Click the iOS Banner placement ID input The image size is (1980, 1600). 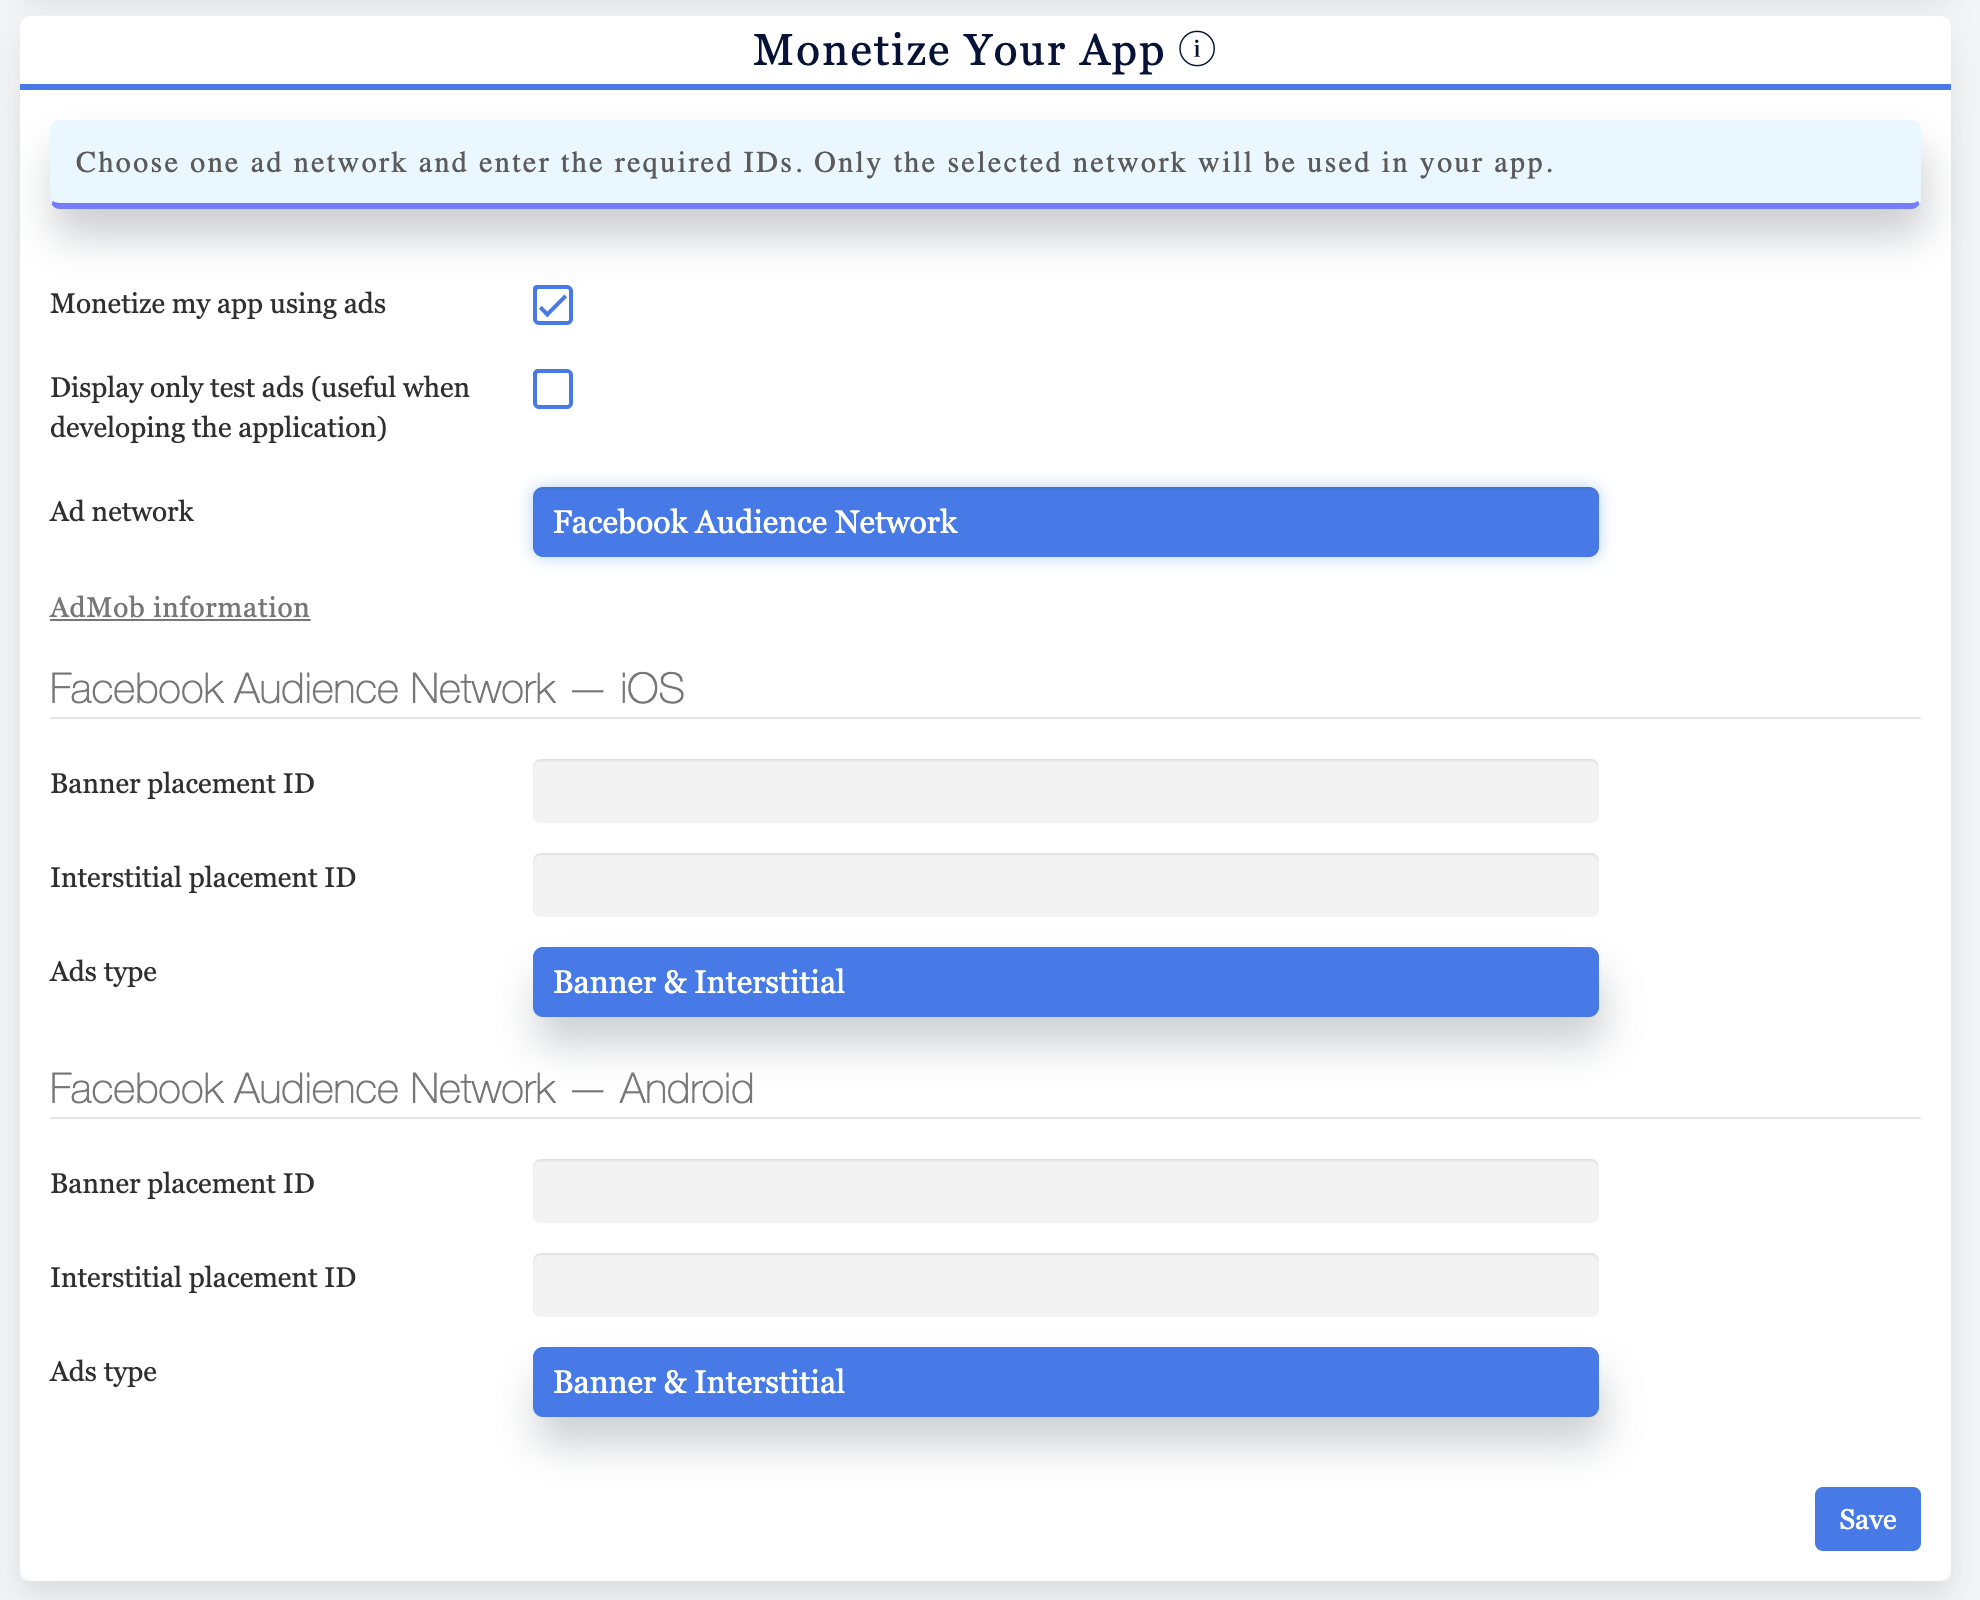(x=1065, y=791)
